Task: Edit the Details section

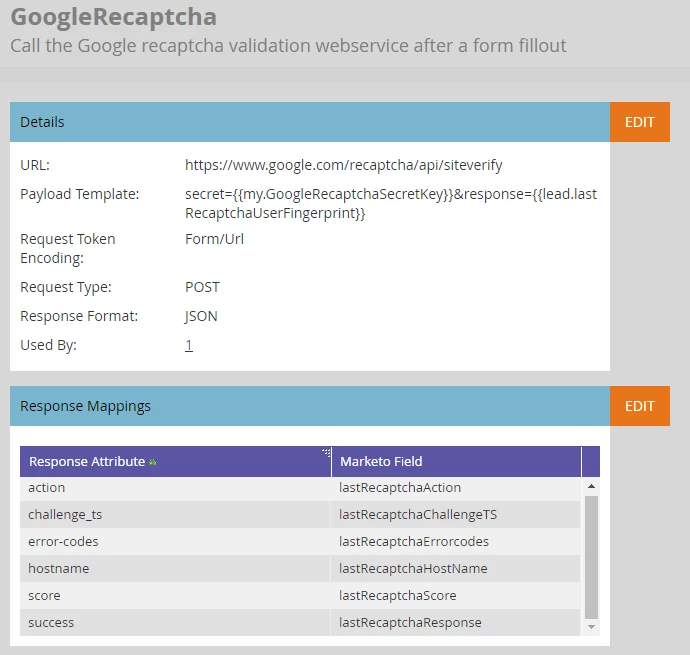Action: point(639,122)
